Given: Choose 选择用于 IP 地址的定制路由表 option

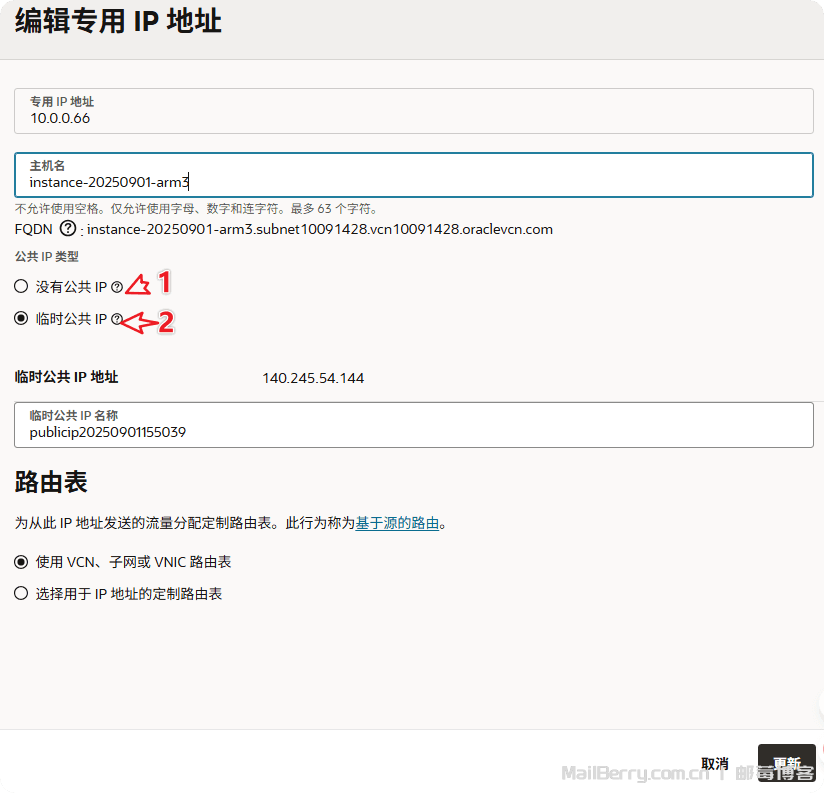Looking at the screenshot, I should pyautogui.click(x=21, y=594).
